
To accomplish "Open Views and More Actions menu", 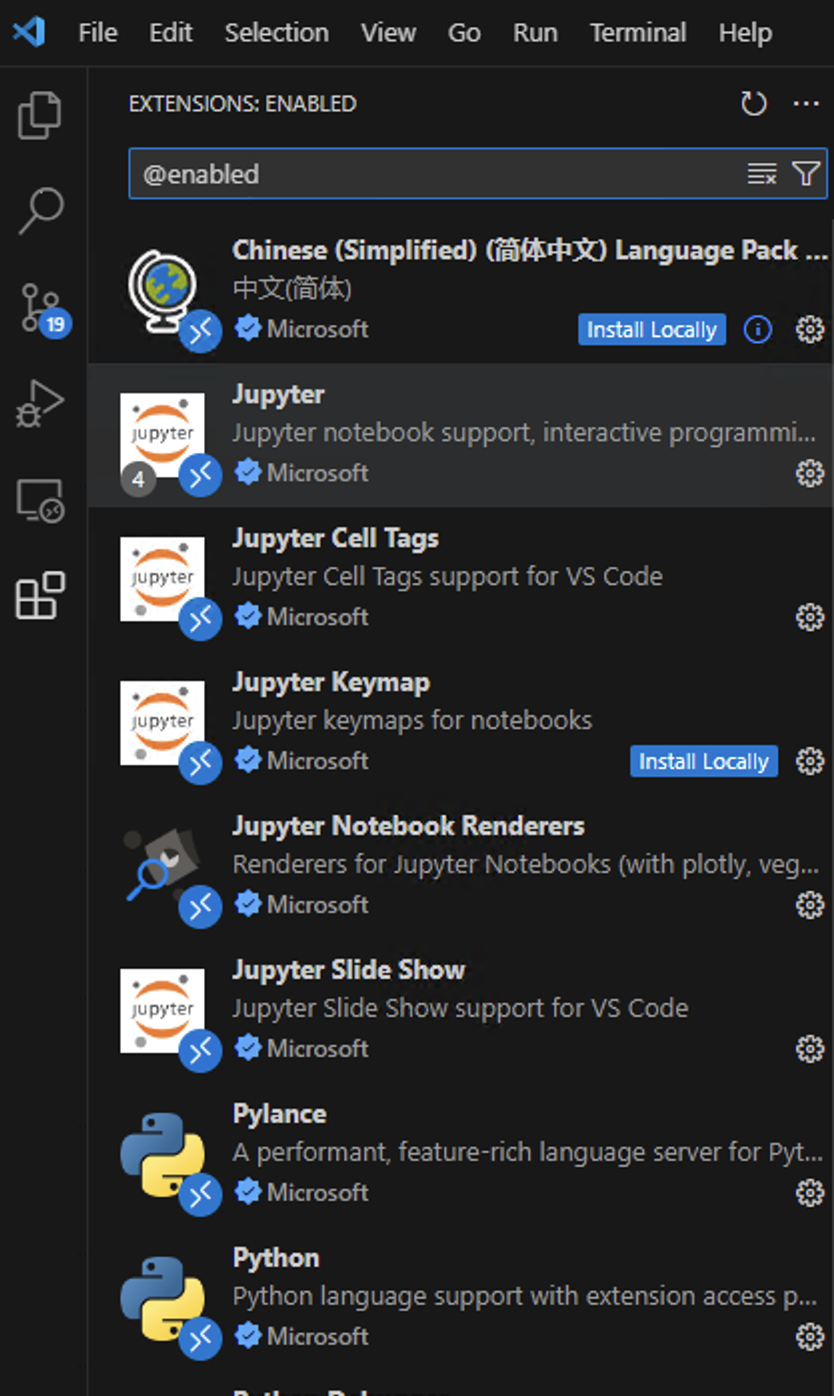I will coord(806,104).
